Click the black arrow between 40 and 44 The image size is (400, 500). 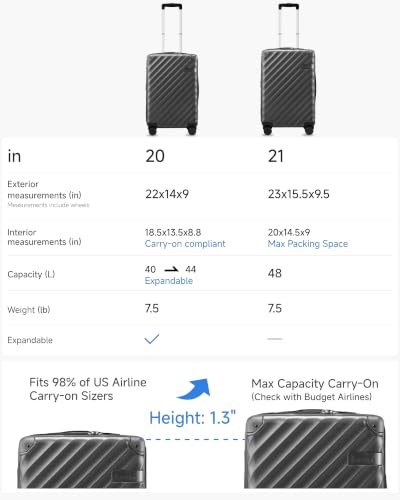tap(172, 269)
